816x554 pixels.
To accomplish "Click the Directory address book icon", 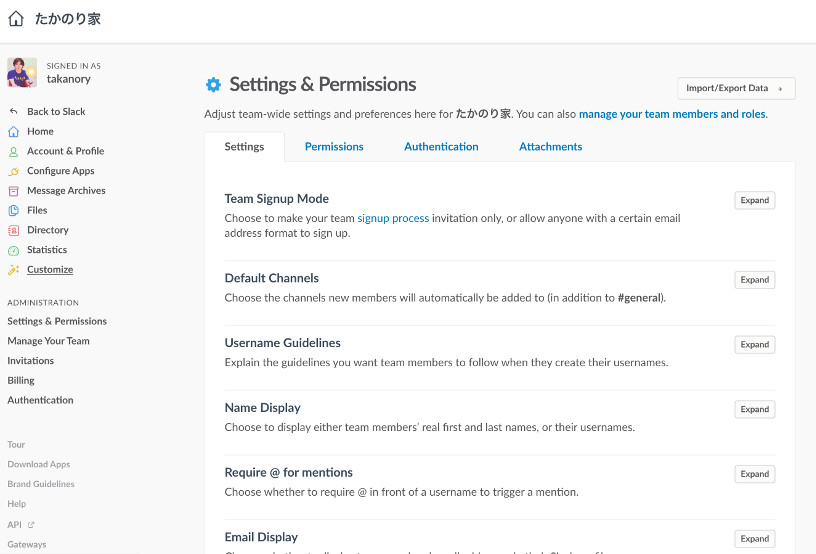I will pyautogui.click(x=14, y=230).
